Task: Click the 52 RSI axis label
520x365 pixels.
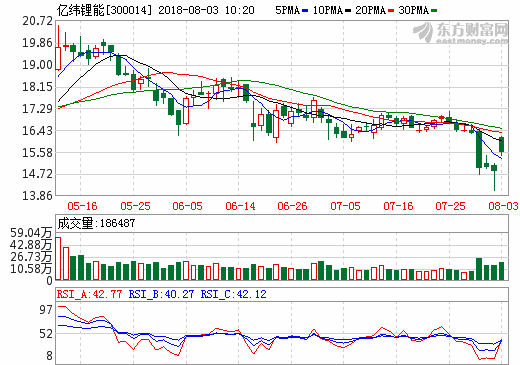Action: (46, 334)
